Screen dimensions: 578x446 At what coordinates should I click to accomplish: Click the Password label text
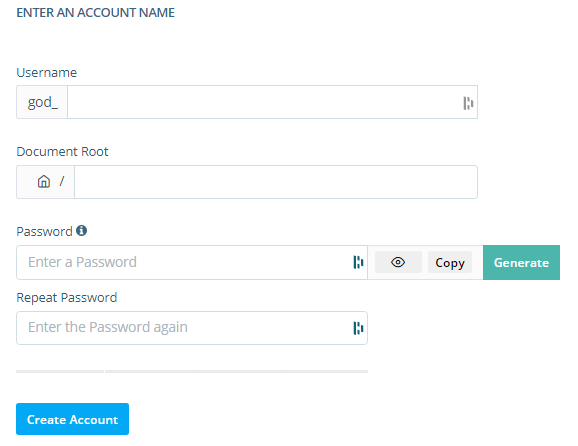point(44,231)
